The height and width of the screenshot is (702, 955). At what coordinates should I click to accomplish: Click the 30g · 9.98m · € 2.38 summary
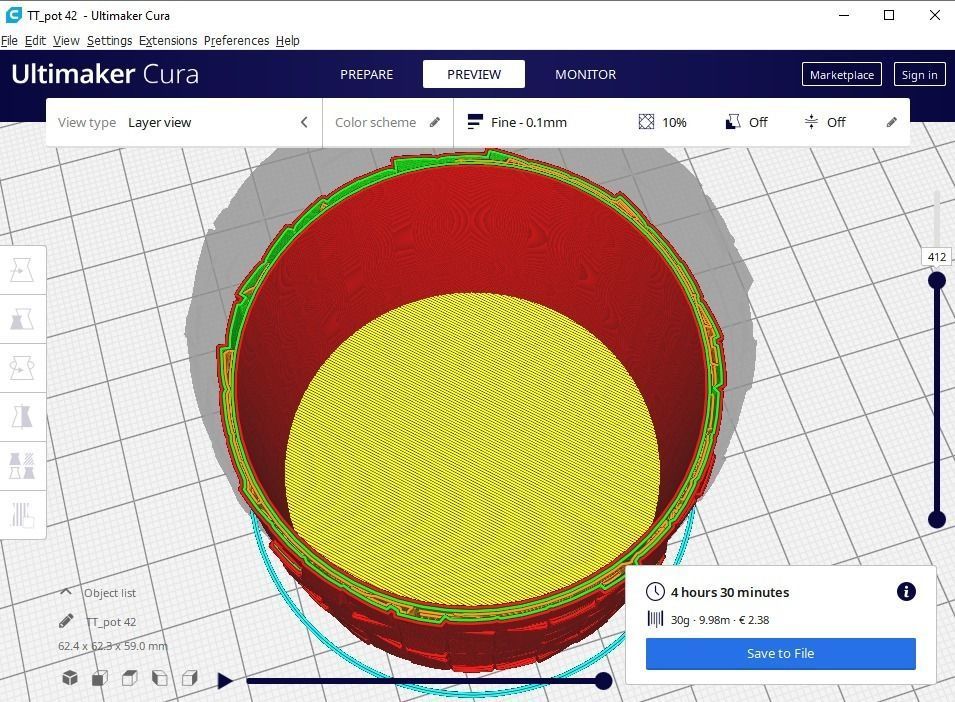tap(720, 620)
